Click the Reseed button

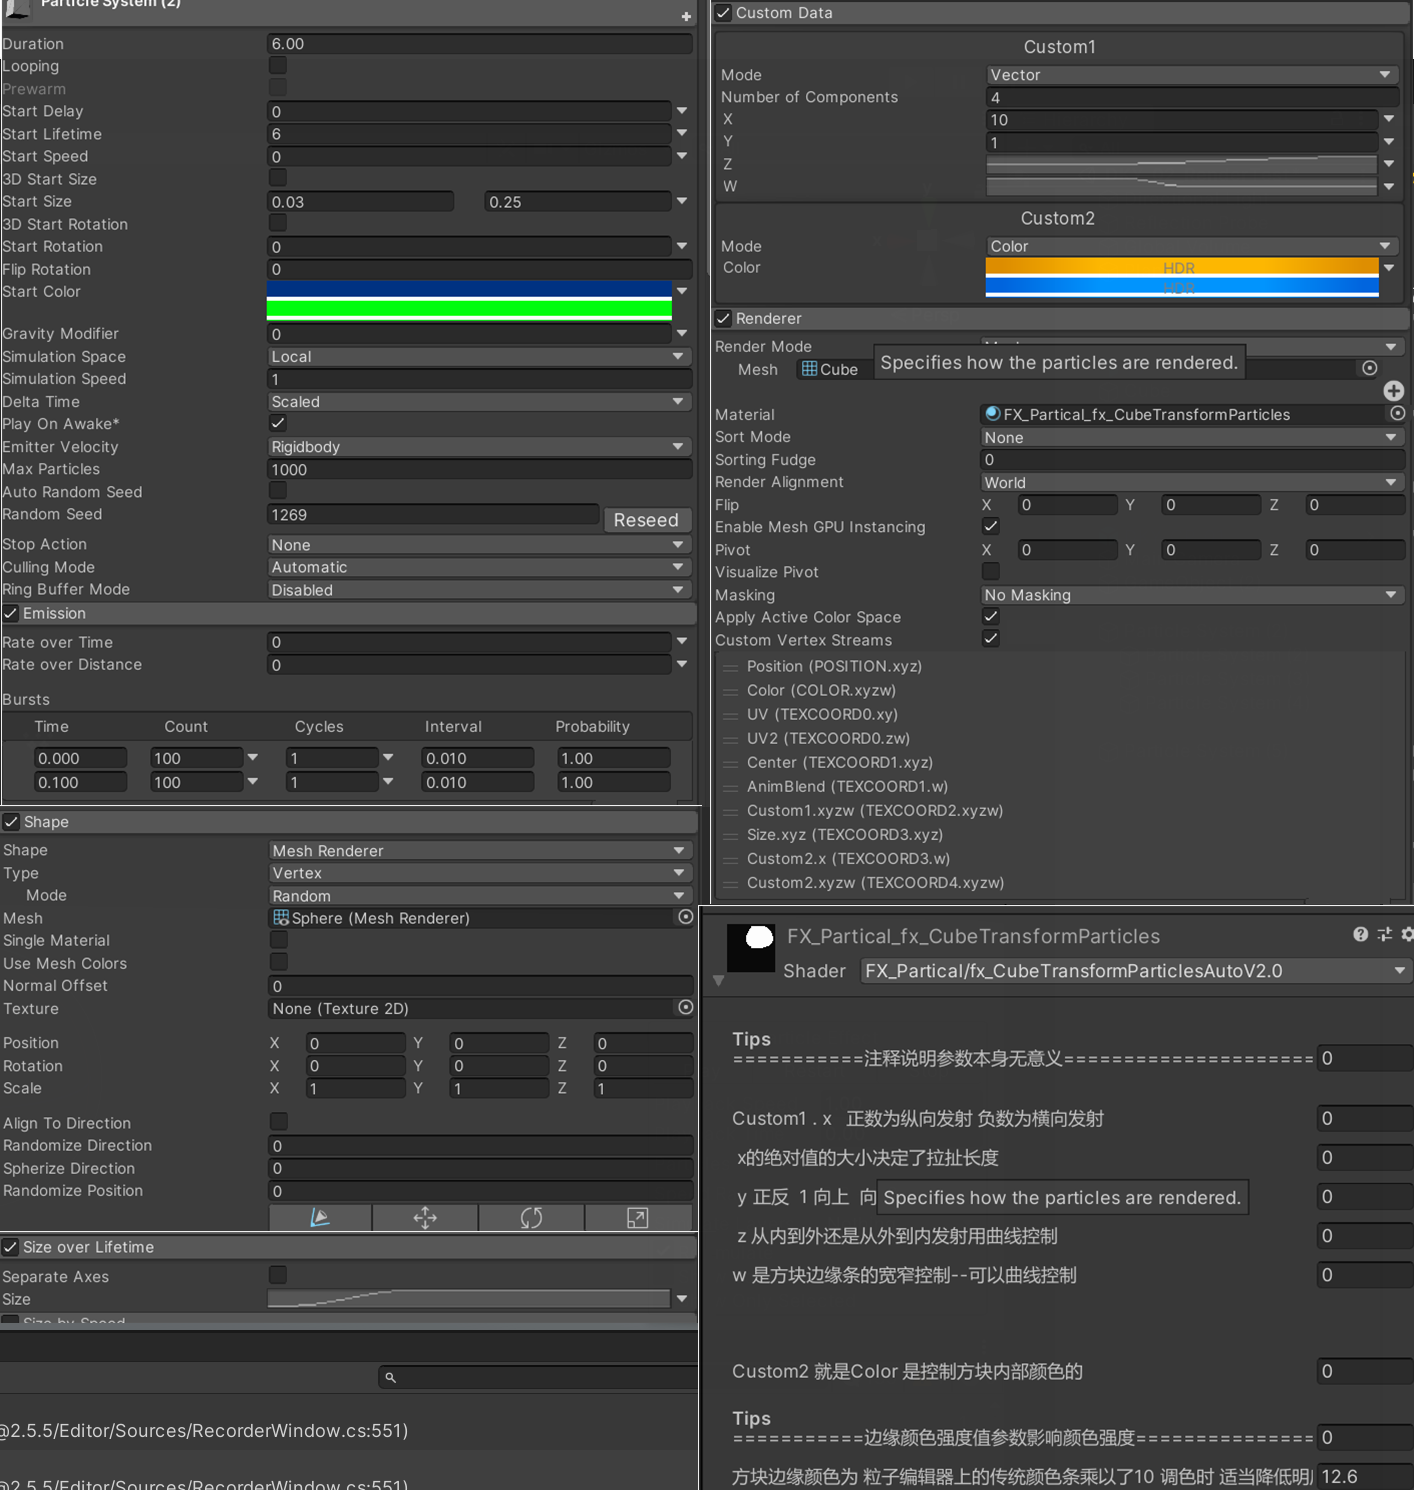coord(647,519)
